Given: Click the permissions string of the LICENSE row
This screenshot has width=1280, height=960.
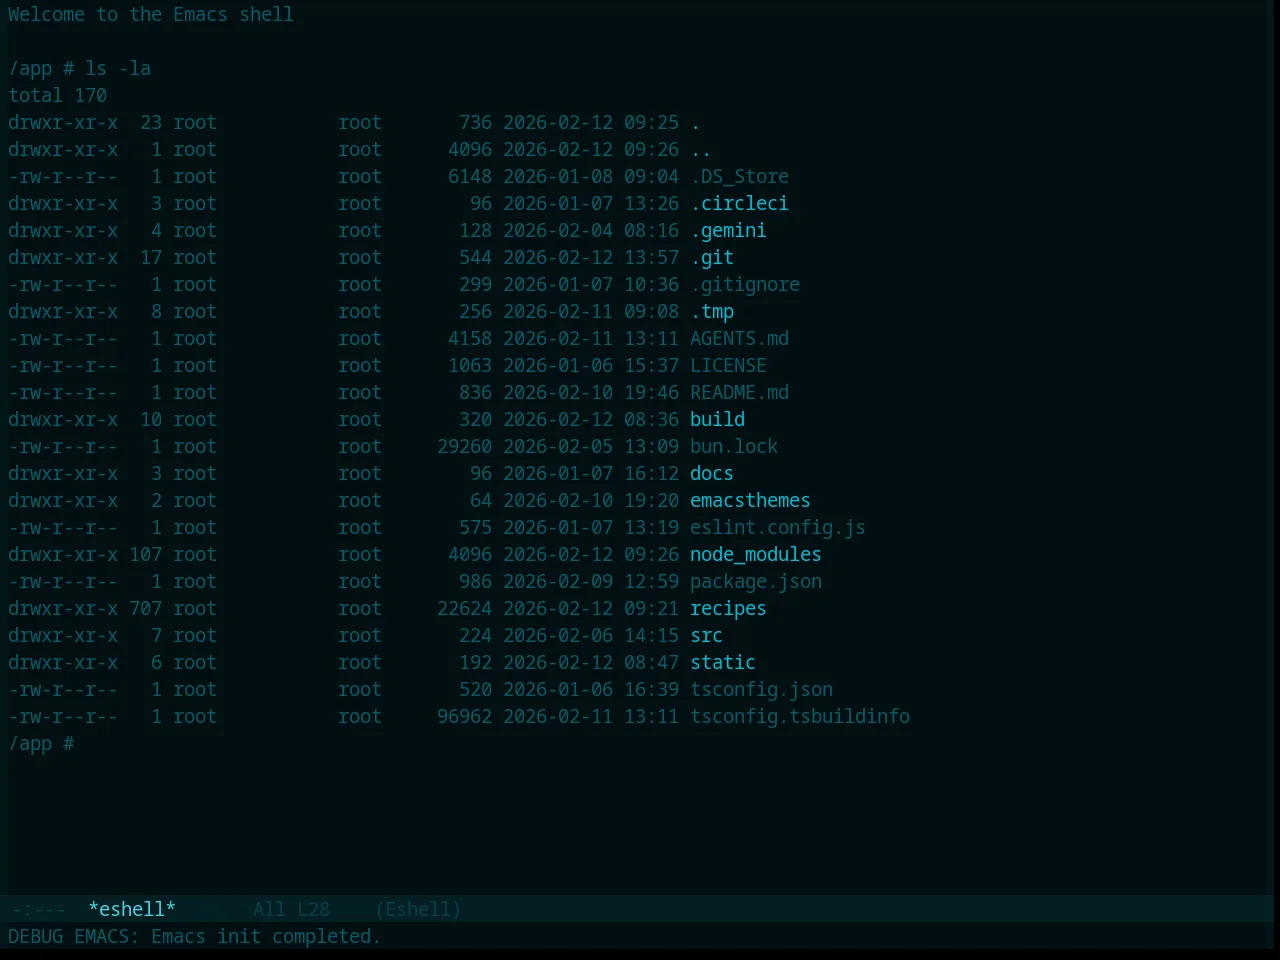Looking at the screenshot, I should tap(63, 365).
